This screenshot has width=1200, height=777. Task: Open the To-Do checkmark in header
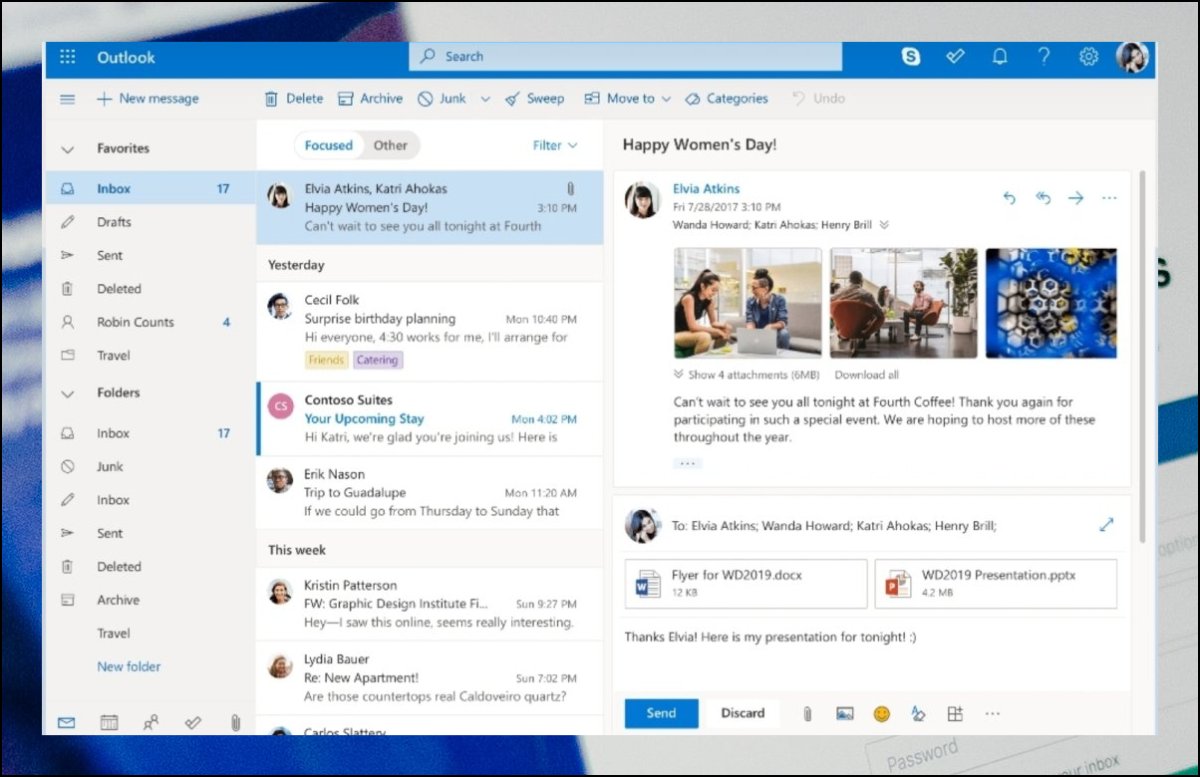tap(955, 57)
